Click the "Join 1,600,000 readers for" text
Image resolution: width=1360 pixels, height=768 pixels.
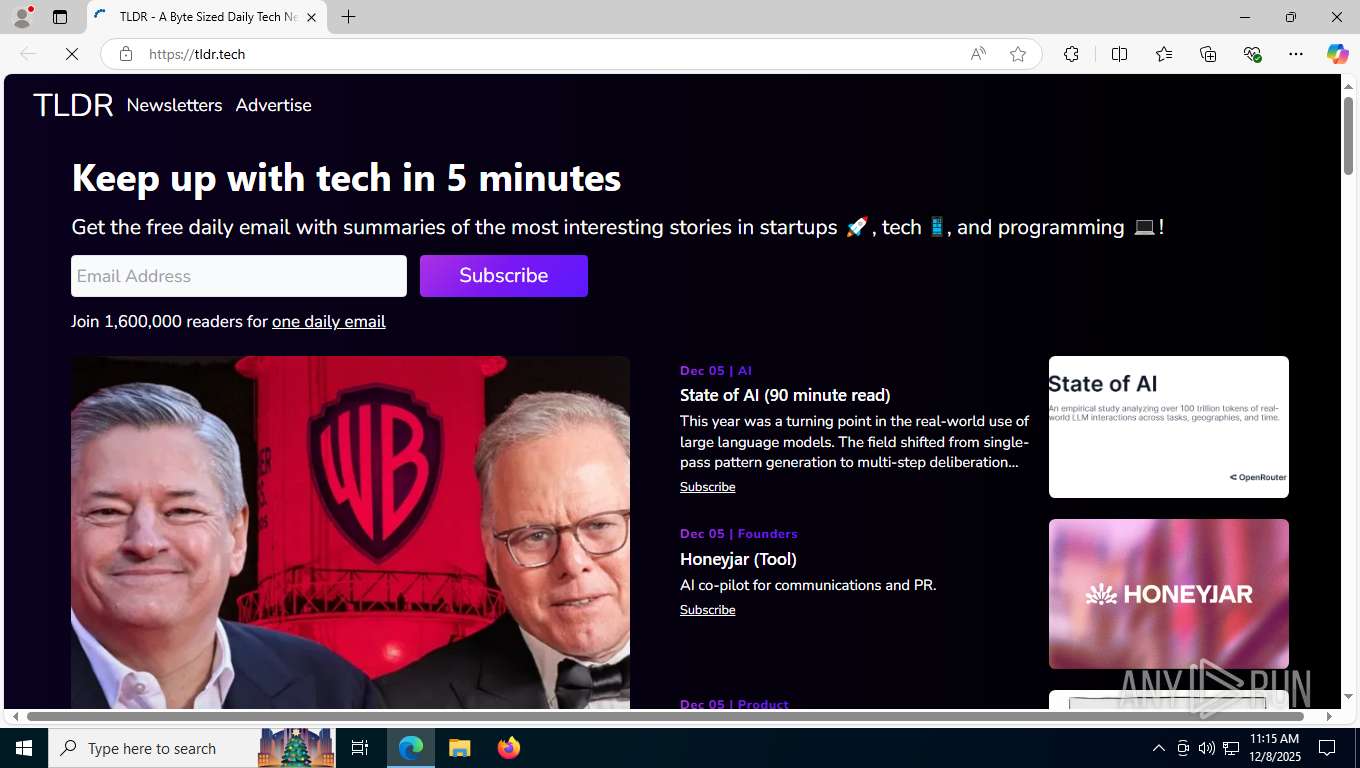(170, 322)
